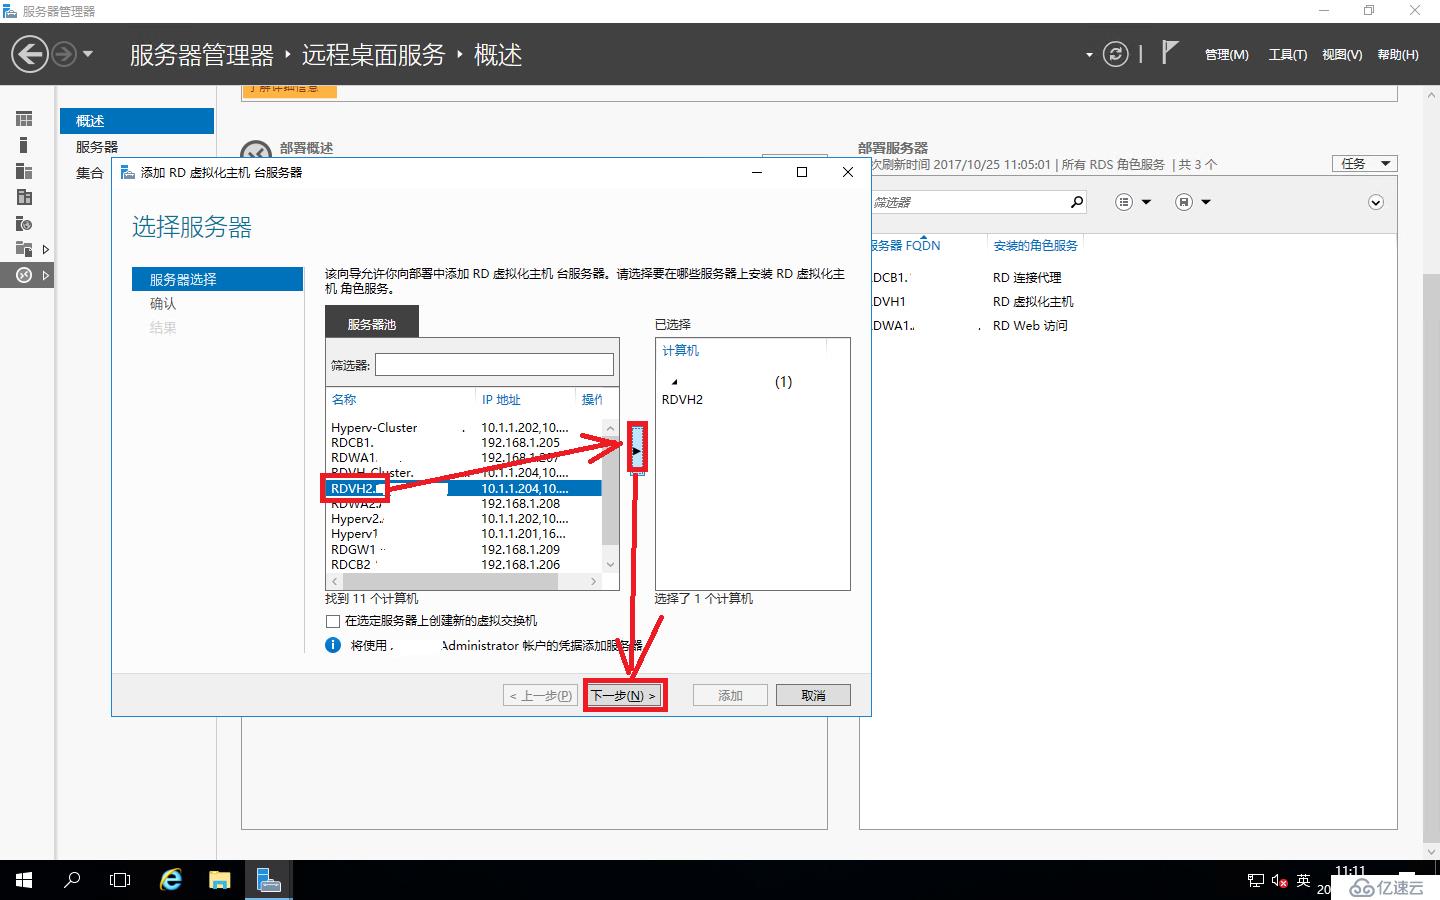Open the 帮助(H) menu
This screenshot has height=900, width=1440.
(1397, 55)
